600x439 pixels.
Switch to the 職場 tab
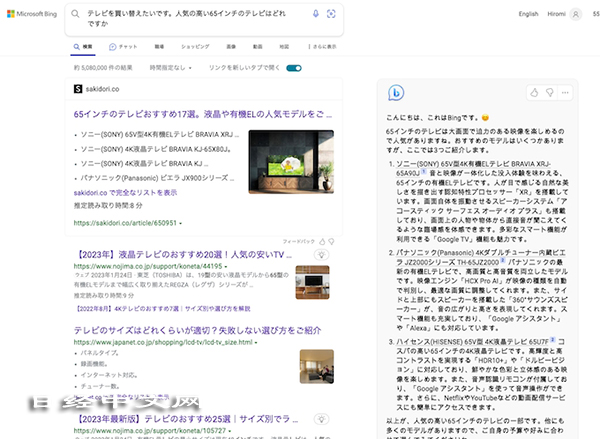[x=159, y=47]
